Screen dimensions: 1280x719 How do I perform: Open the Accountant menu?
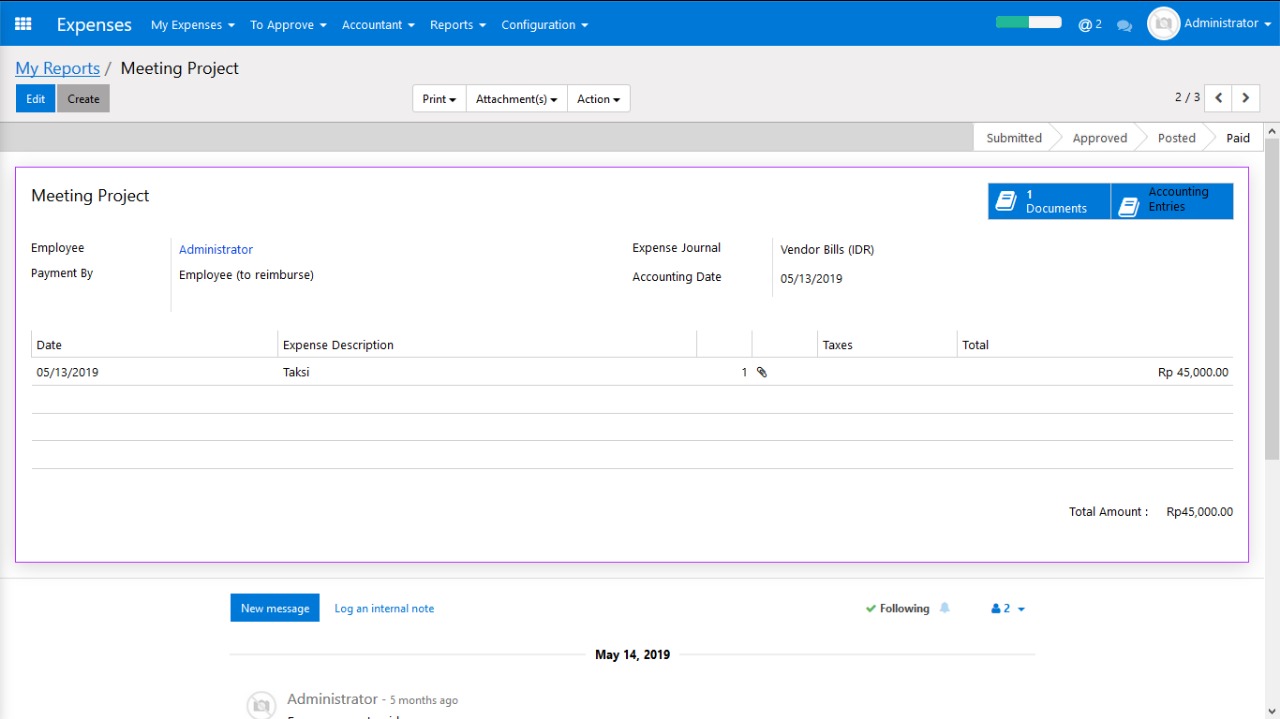pos(378,24)
